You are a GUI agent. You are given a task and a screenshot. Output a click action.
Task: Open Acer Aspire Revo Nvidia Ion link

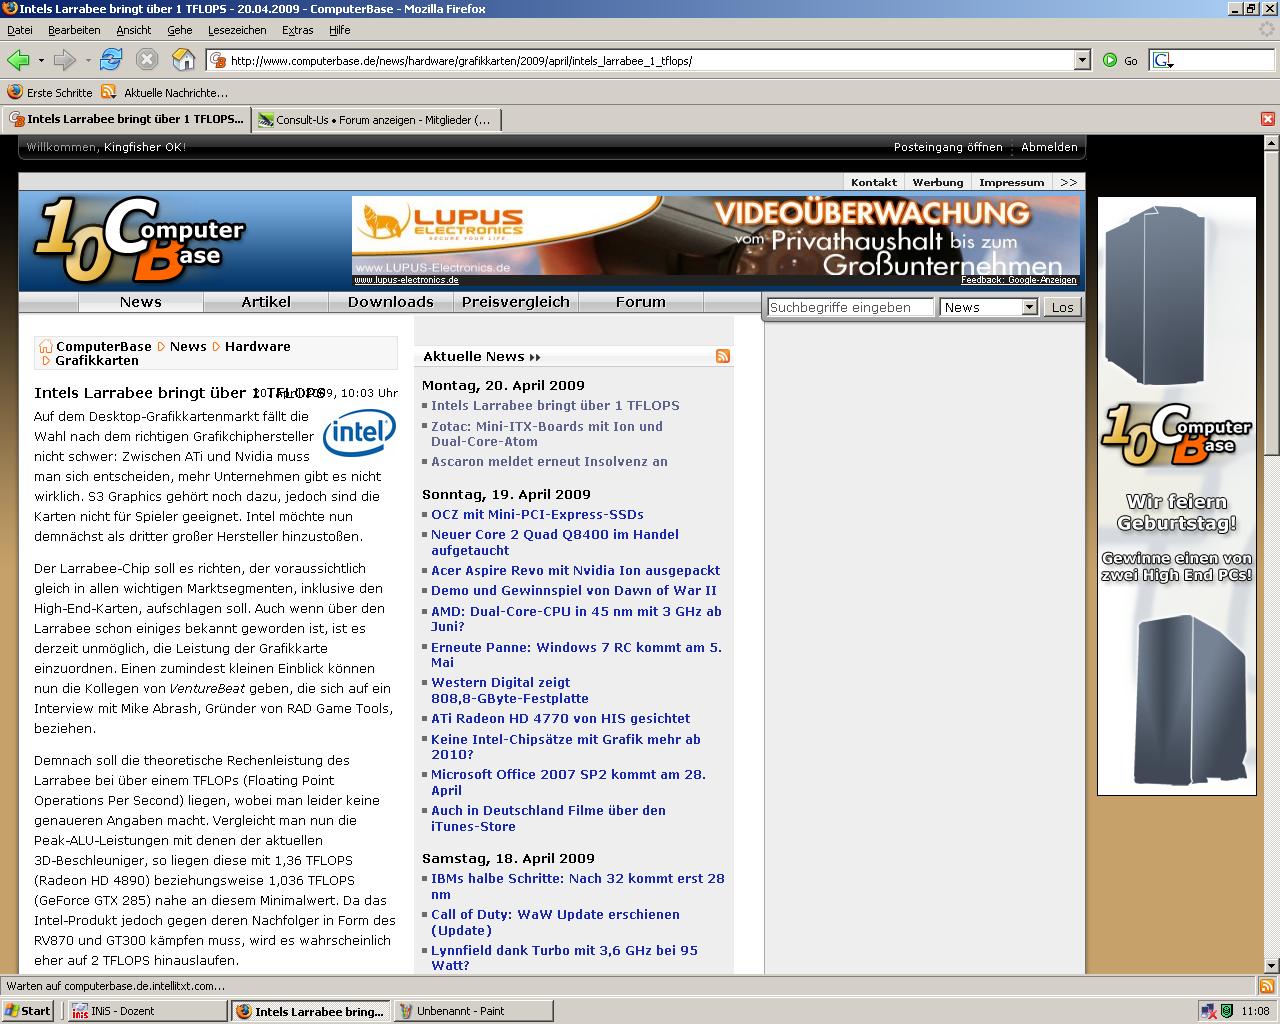(575, 570)
